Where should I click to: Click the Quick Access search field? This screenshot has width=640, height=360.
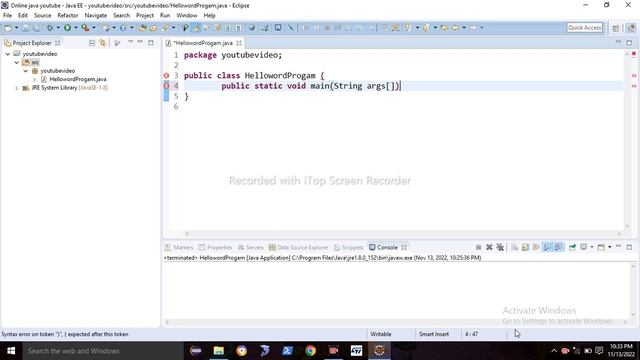[585, 28]
